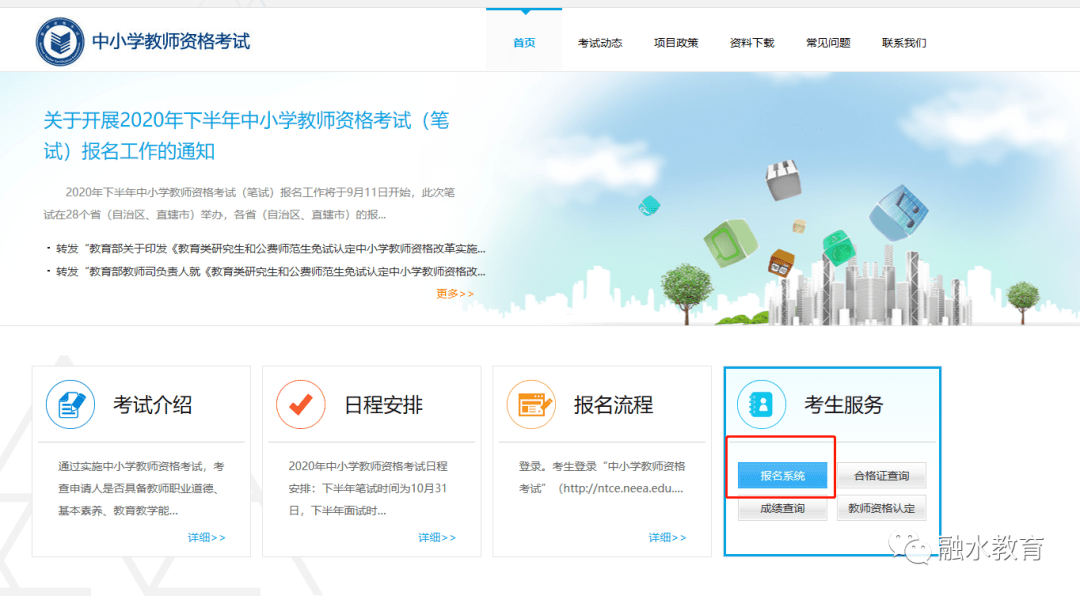Click the highlighted 报名系统 button
This screenshot has height=596, width=1080.
[x=781, y=476]
